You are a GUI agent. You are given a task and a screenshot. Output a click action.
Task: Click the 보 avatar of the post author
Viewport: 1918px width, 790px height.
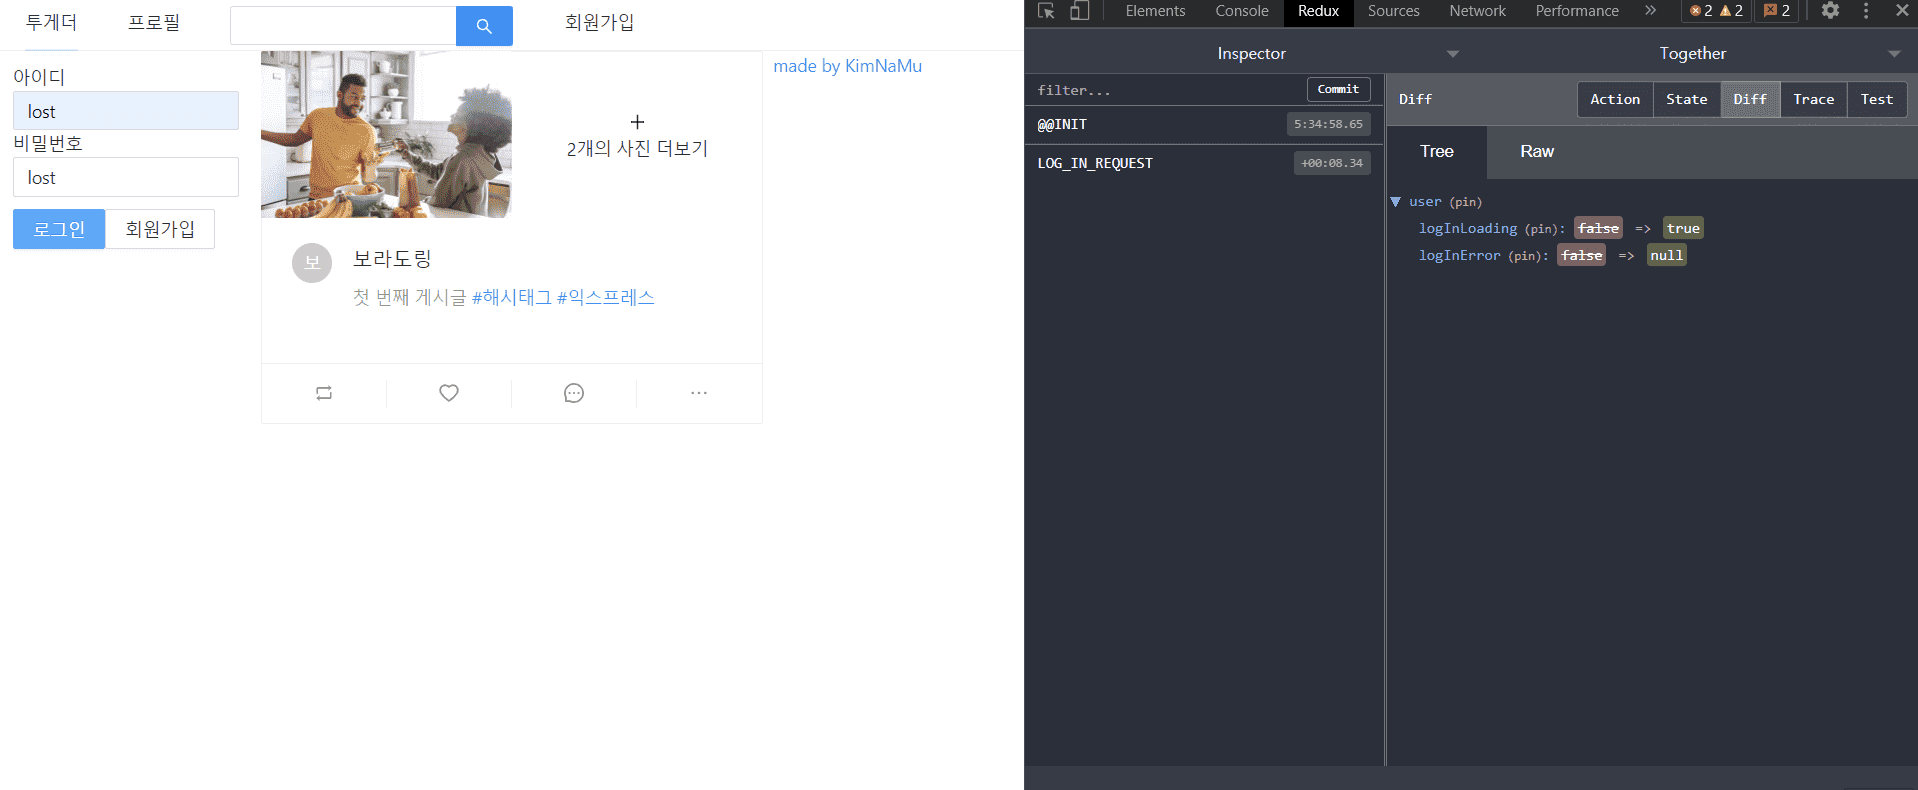coord(312,263)
